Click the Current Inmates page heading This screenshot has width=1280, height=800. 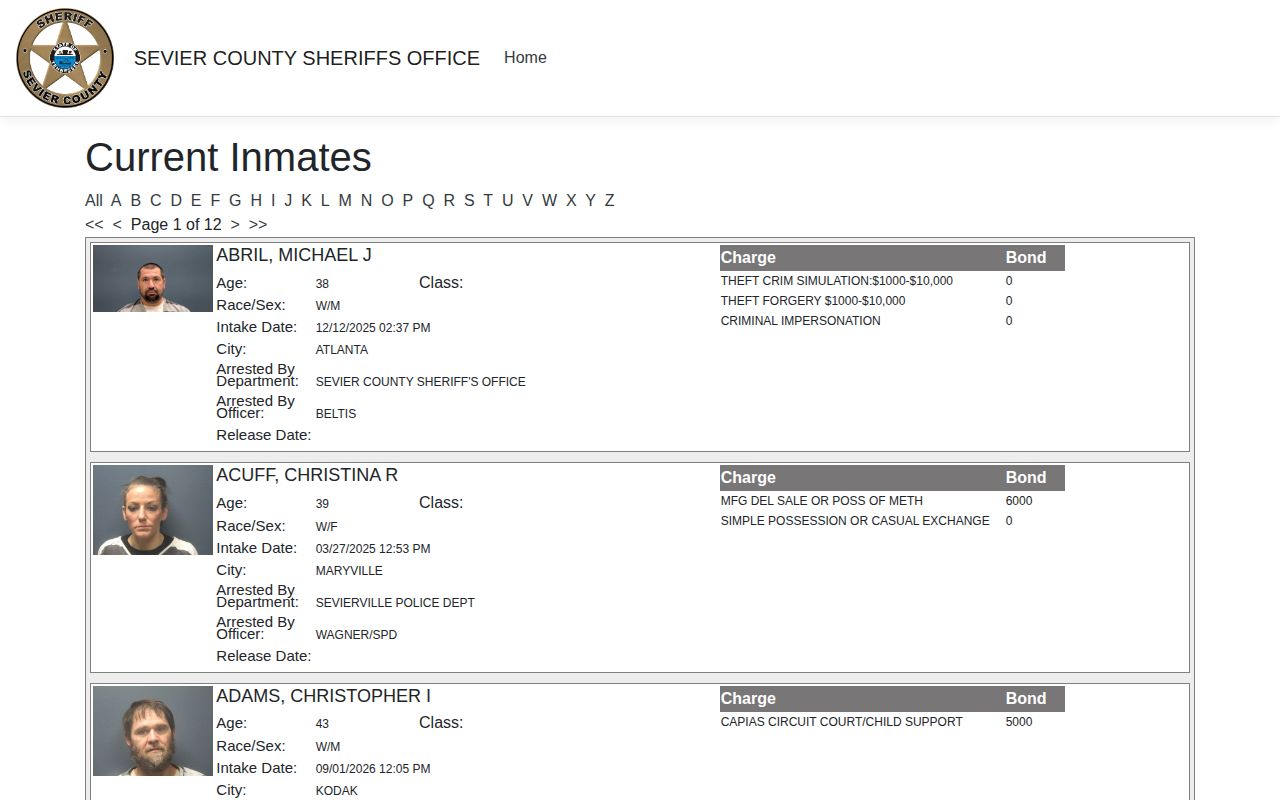(x=228, y=158)
